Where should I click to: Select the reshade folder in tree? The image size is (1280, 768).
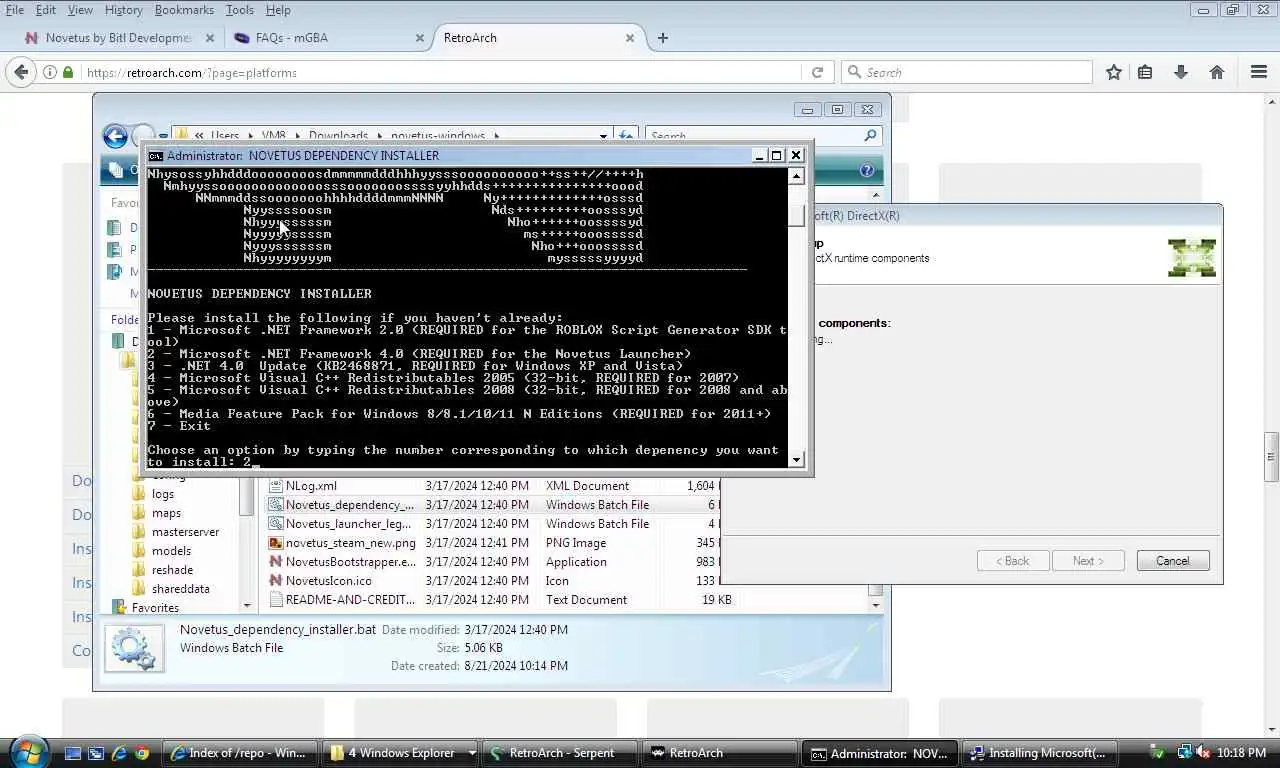click(x=172, y=570)
